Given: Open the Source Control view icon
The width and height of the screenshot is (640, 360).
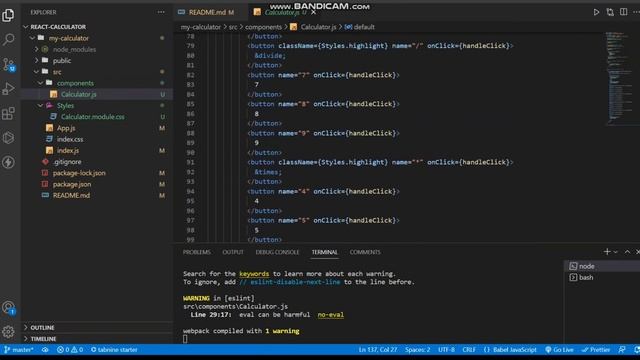Looking at the screenshot, I should 8,64.
